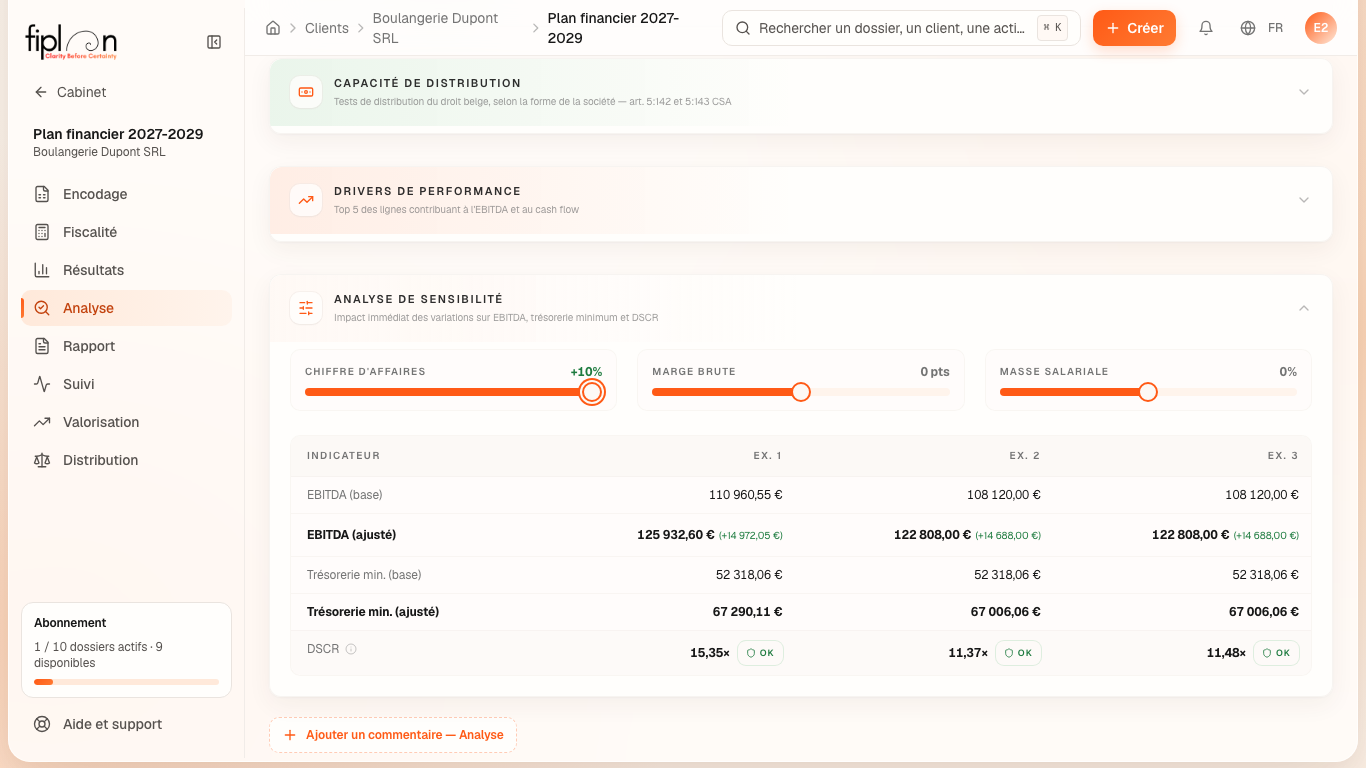Click the DSCR OK badge for Ex. 3
The image size is (1366, 768).
1276,653
